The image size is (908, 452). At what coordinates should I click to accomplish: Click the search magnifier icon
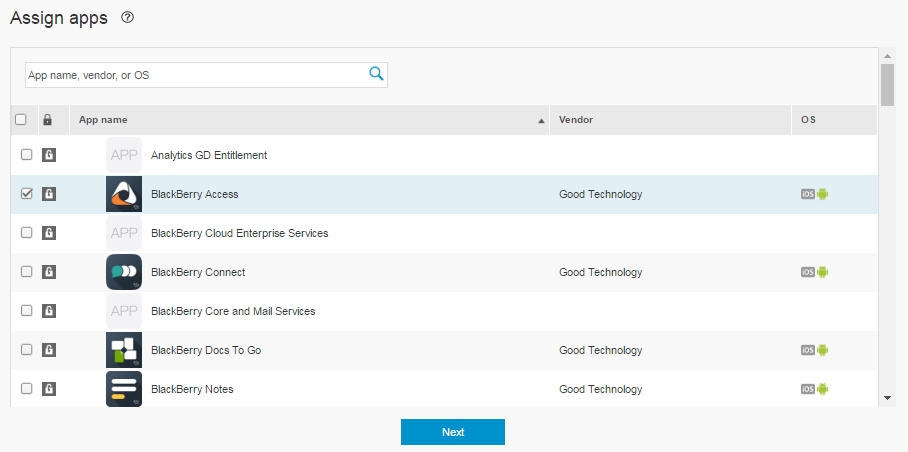pyautogui.click(x=376, y=74)
